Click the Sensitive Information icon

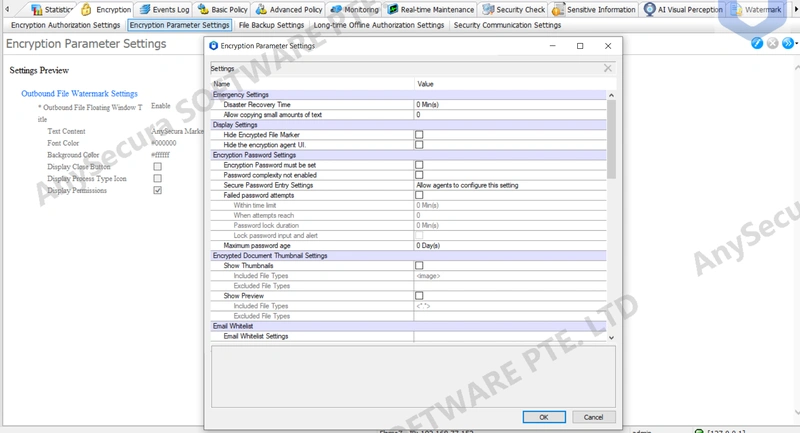click(x=558, y=9)
